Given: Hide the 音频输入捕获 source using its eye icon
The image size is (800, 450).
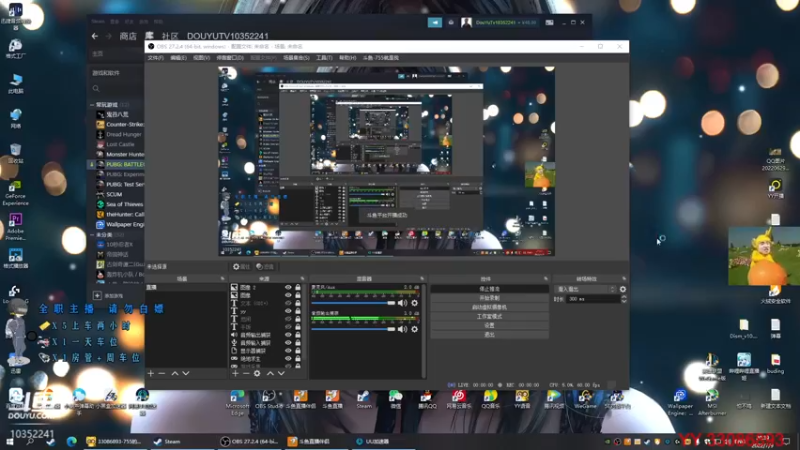Looking at the screenshot, I should coord(288,342).
